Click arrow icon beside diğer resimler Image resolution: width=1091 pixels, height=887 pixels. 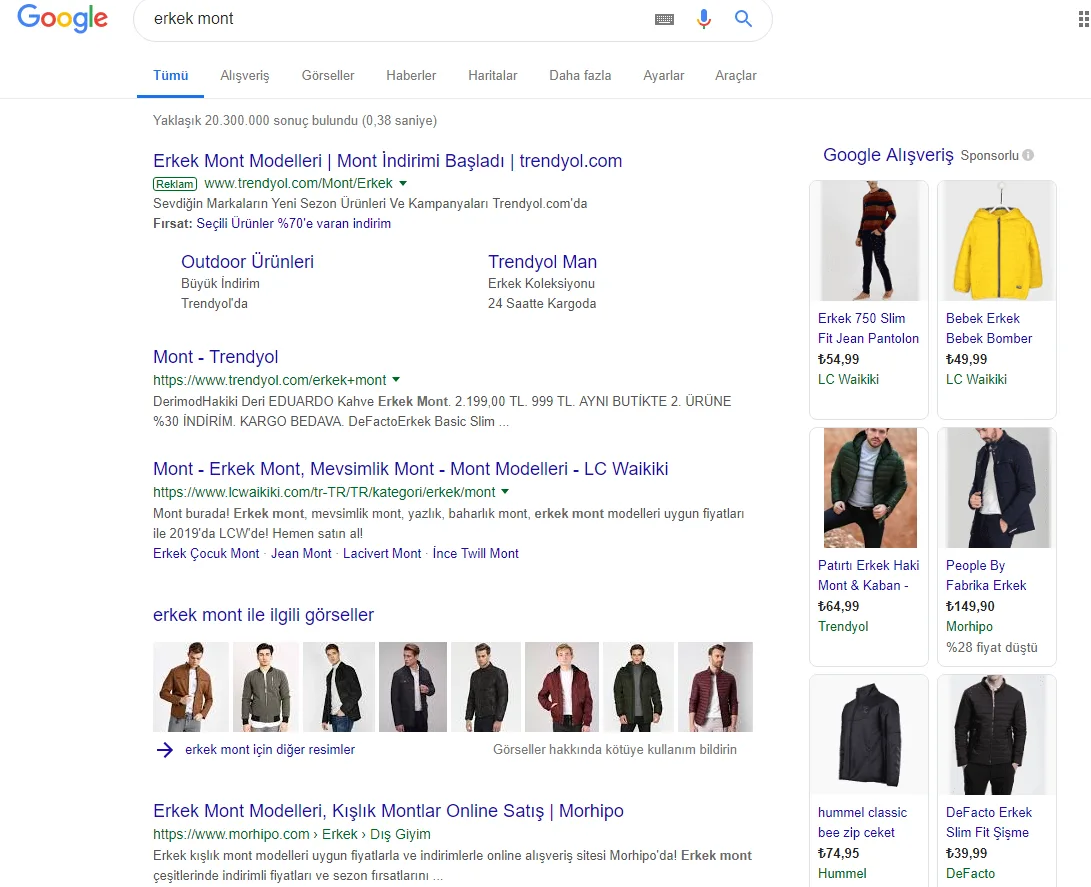point(165,750)
